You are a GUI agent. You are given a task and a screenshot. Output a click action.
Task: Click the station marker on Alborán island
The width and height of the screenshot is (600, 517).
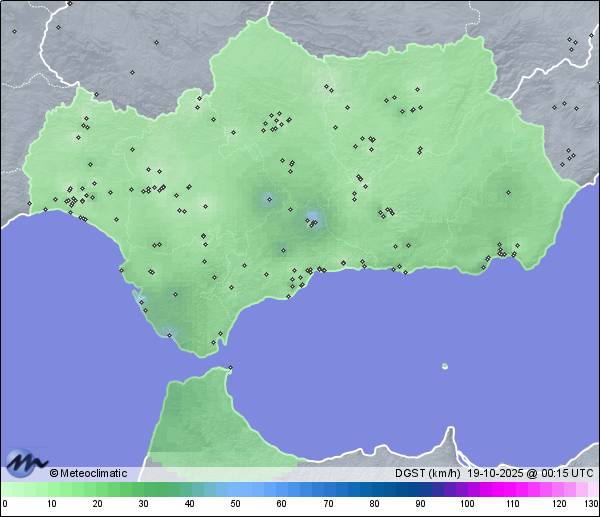tap(444, 366)
